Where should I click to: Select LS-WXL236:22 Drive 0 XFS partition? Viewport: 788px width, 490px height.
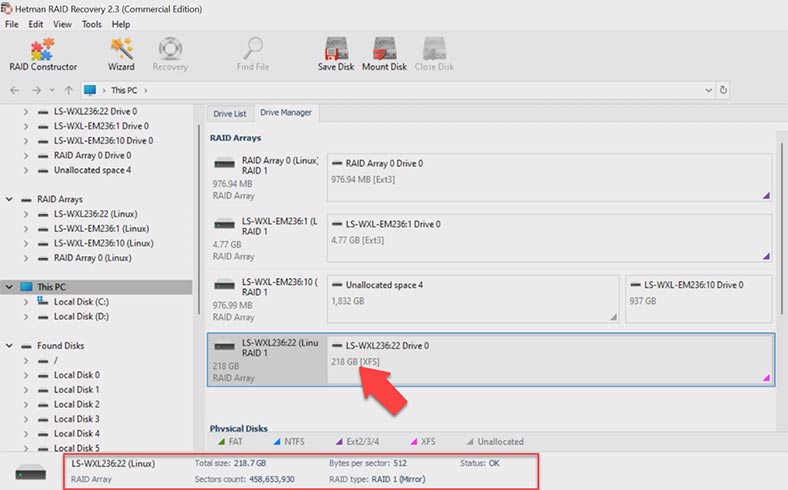(x=550, y=360)
